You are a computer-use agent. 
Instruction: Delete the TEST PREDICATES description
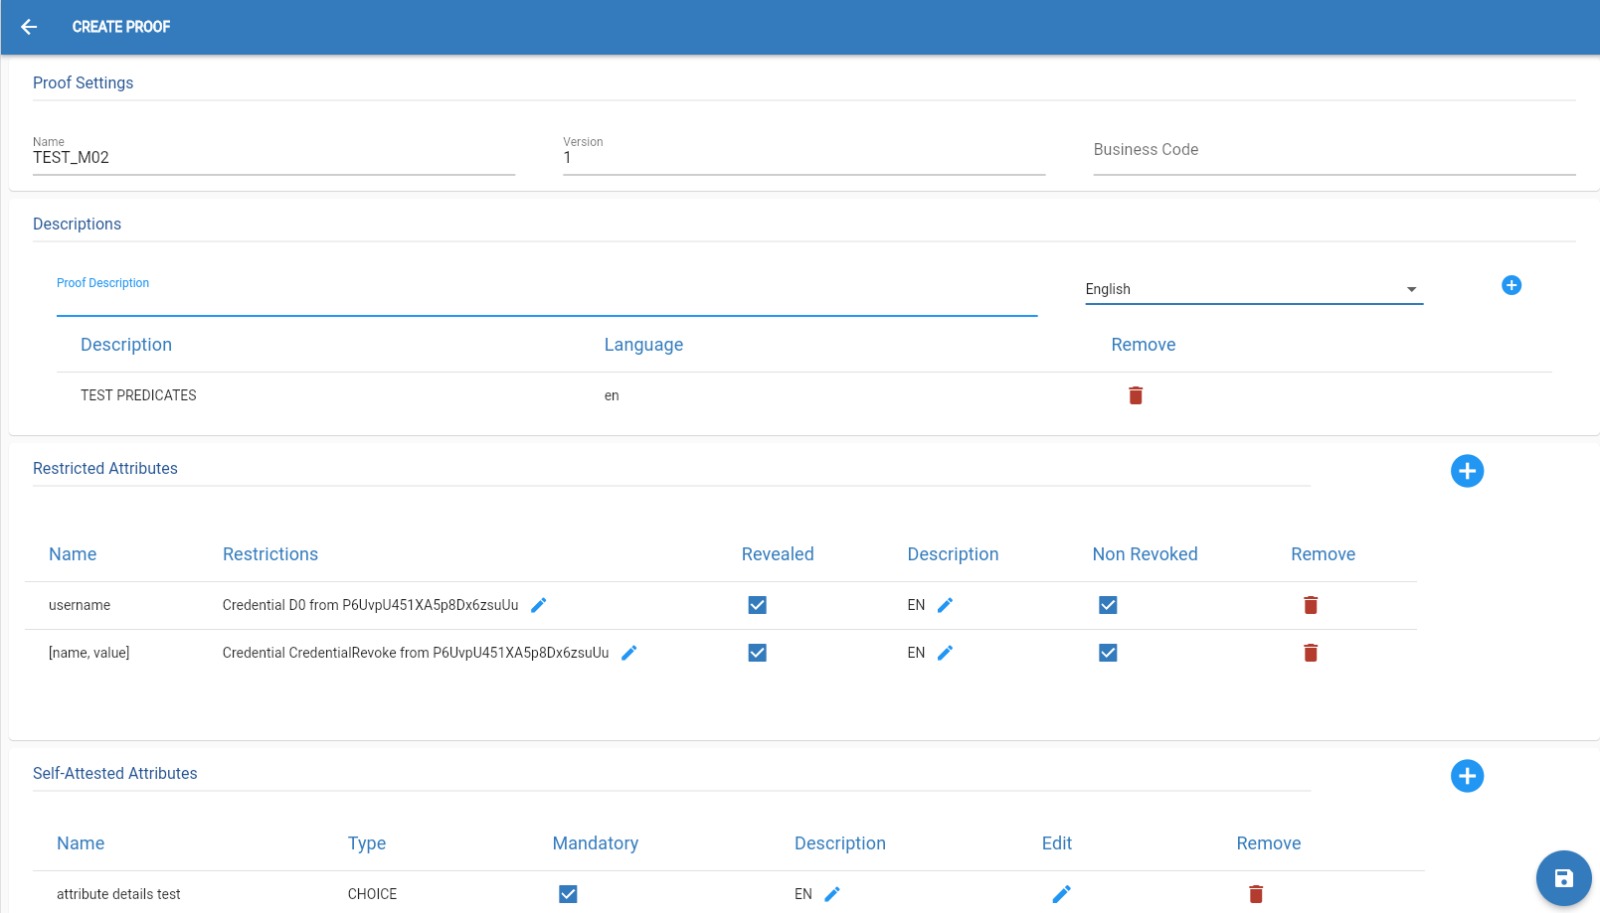pos(1135,396)
